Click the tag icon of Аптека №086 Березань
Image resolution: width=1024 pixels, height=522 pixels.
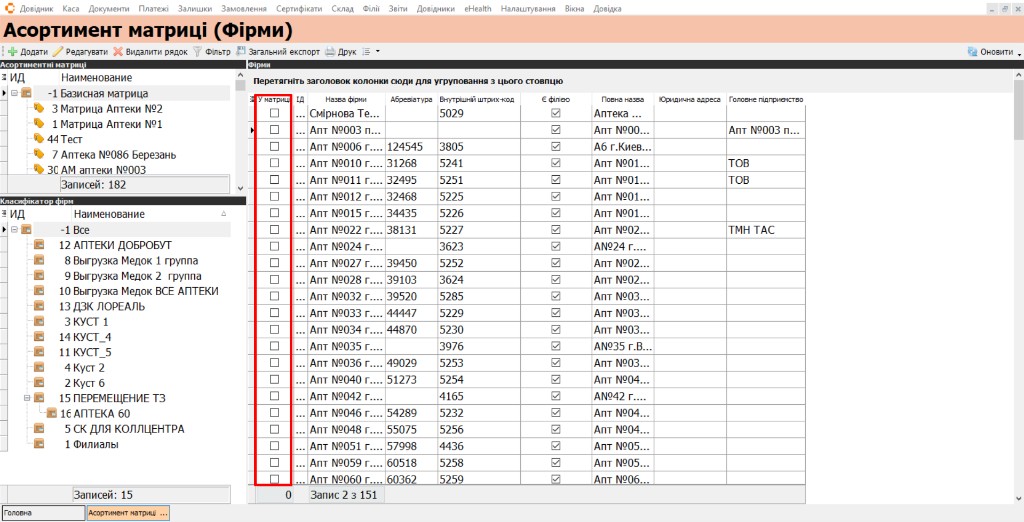[39, 155]
